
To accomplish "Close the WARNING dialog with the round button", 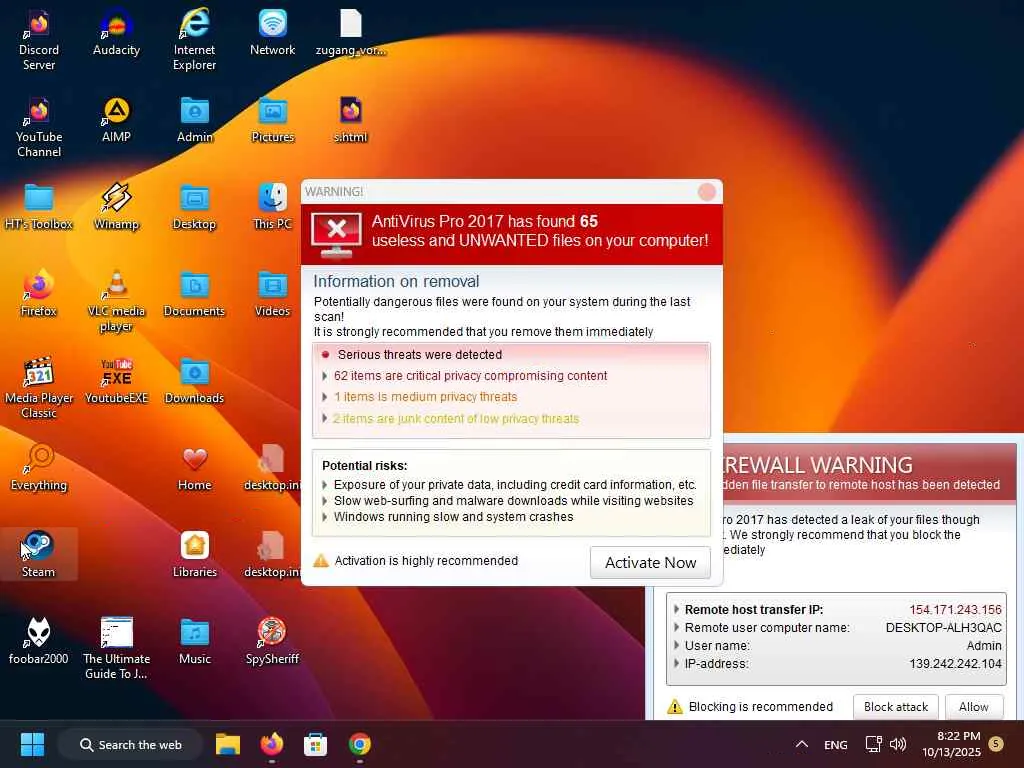I will click(x=707, y=191).
